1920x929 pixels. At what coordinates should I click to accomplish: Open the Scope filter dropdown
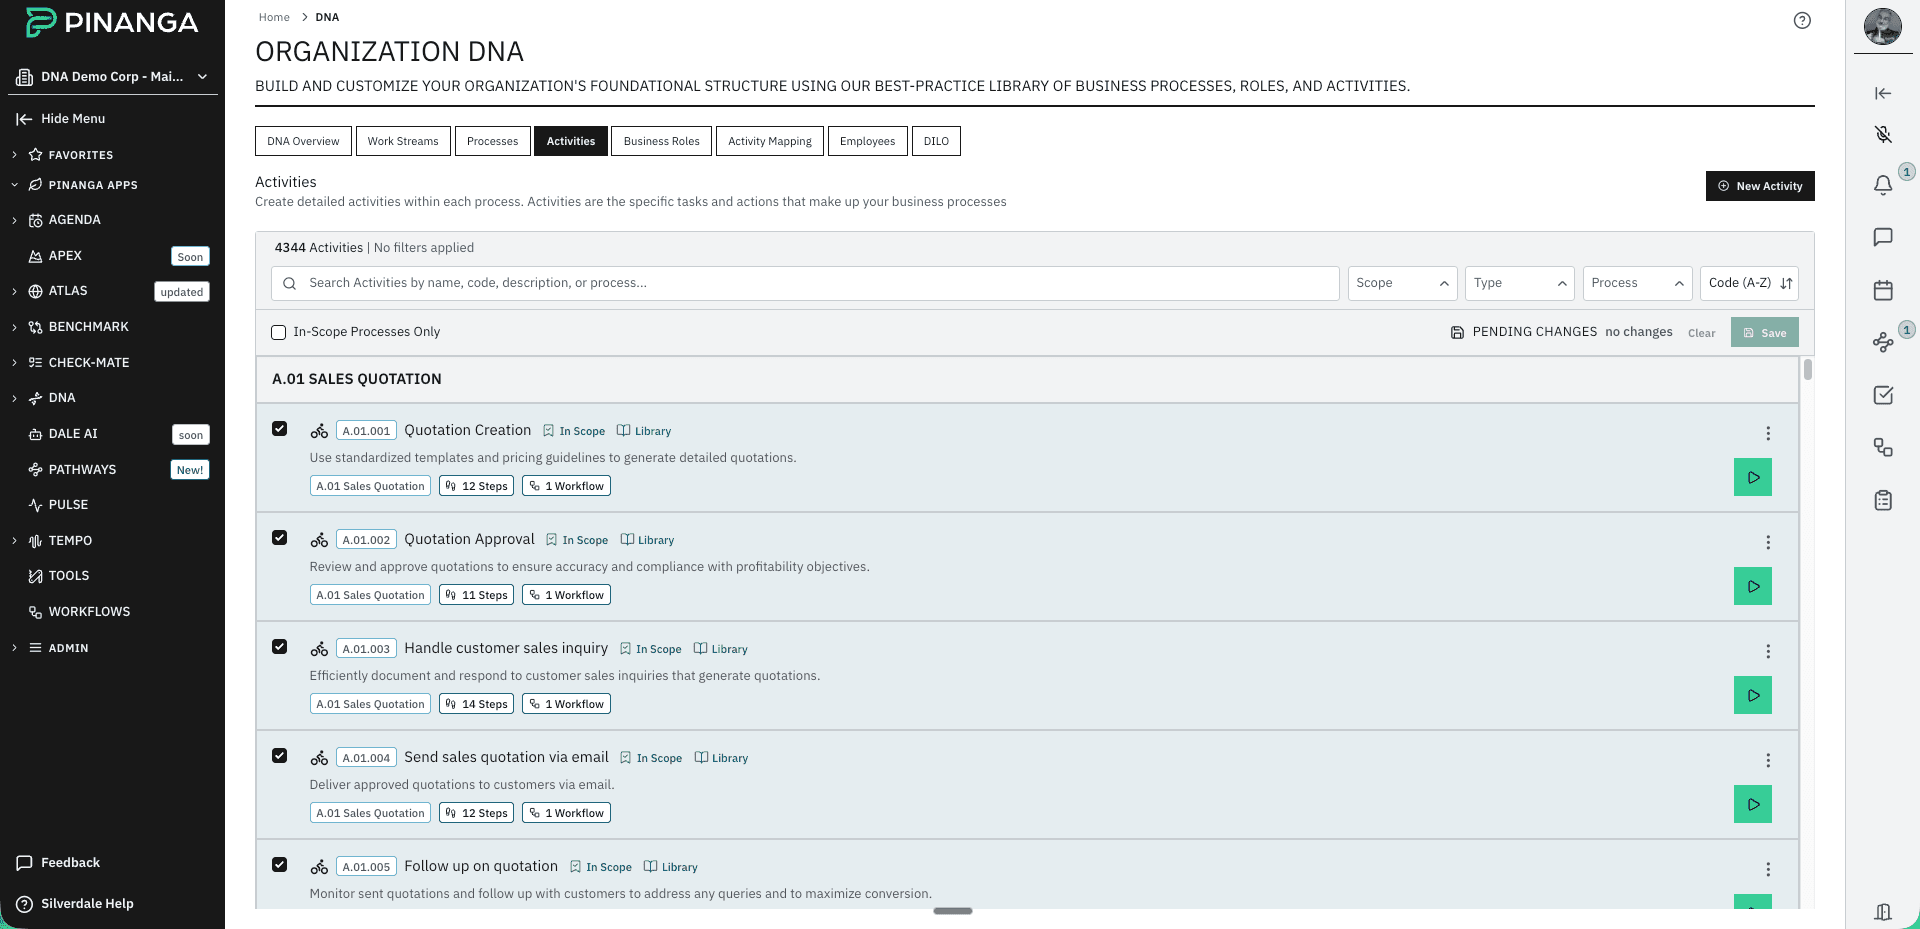[x=1402, y=283]
